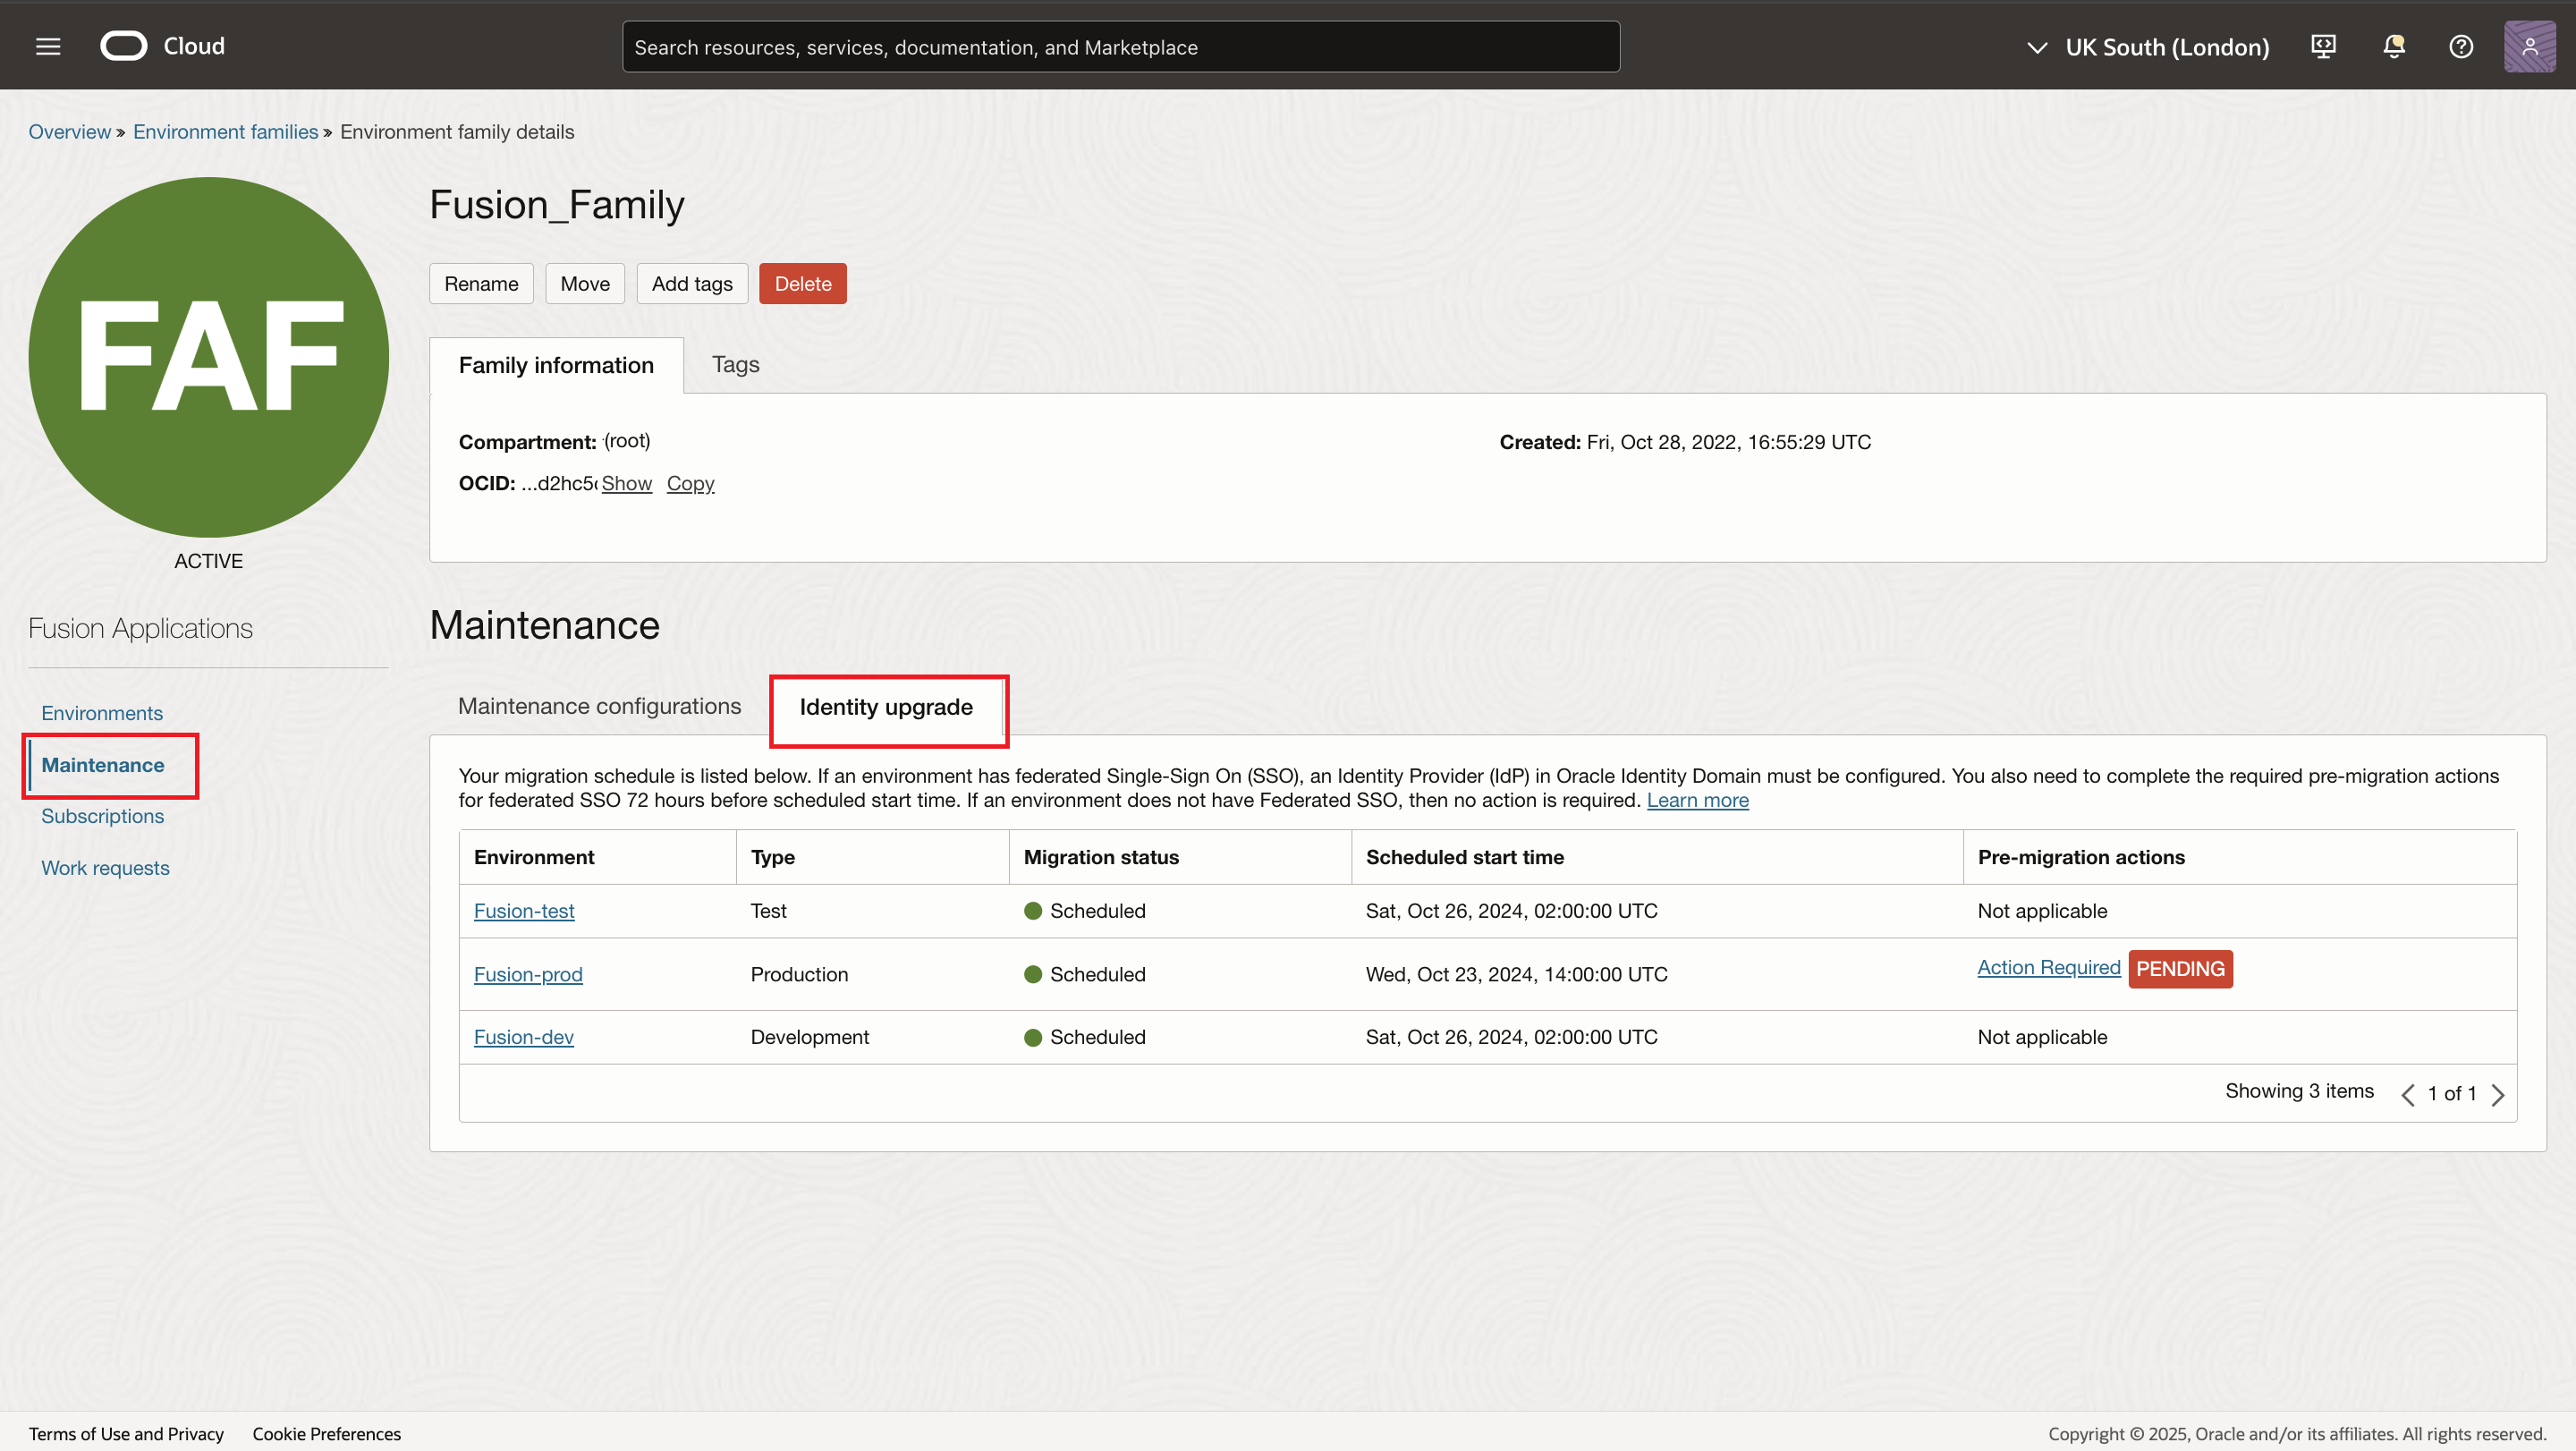Viewport: 2576px width, 1451px height.
Task: Click the Wed, Oct 23, 2024 start time
Action: (1516, 974)
